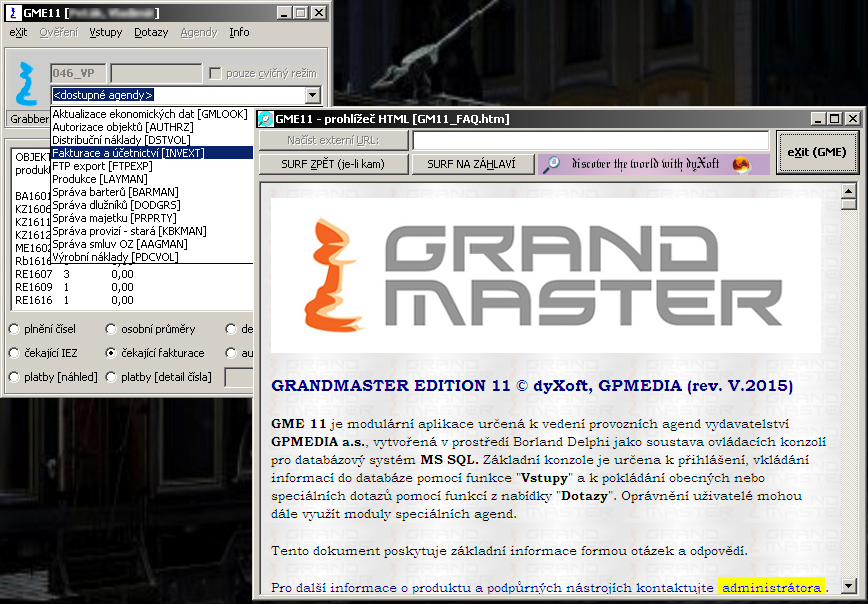The height and width of the screenshot is (604, 868).
Task: Maximize the HTML browser window
Action: pyautogui.click(x=834, y=118)
